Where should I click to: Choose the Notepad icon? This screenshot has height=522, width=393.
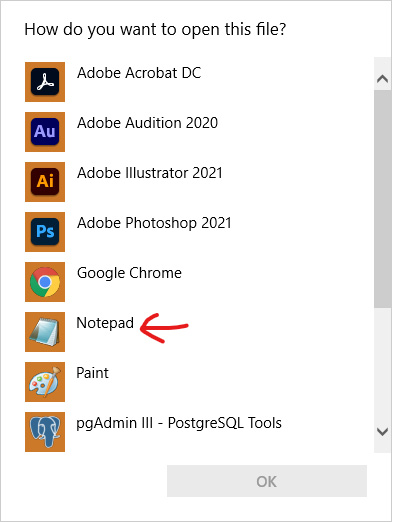[x=45, y=332]
